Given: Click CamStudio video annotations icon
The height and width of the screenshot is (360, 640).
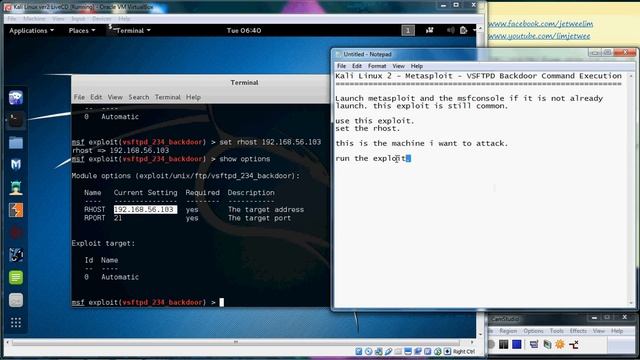Looking at the screenshot, I should (x=547, y=344).
